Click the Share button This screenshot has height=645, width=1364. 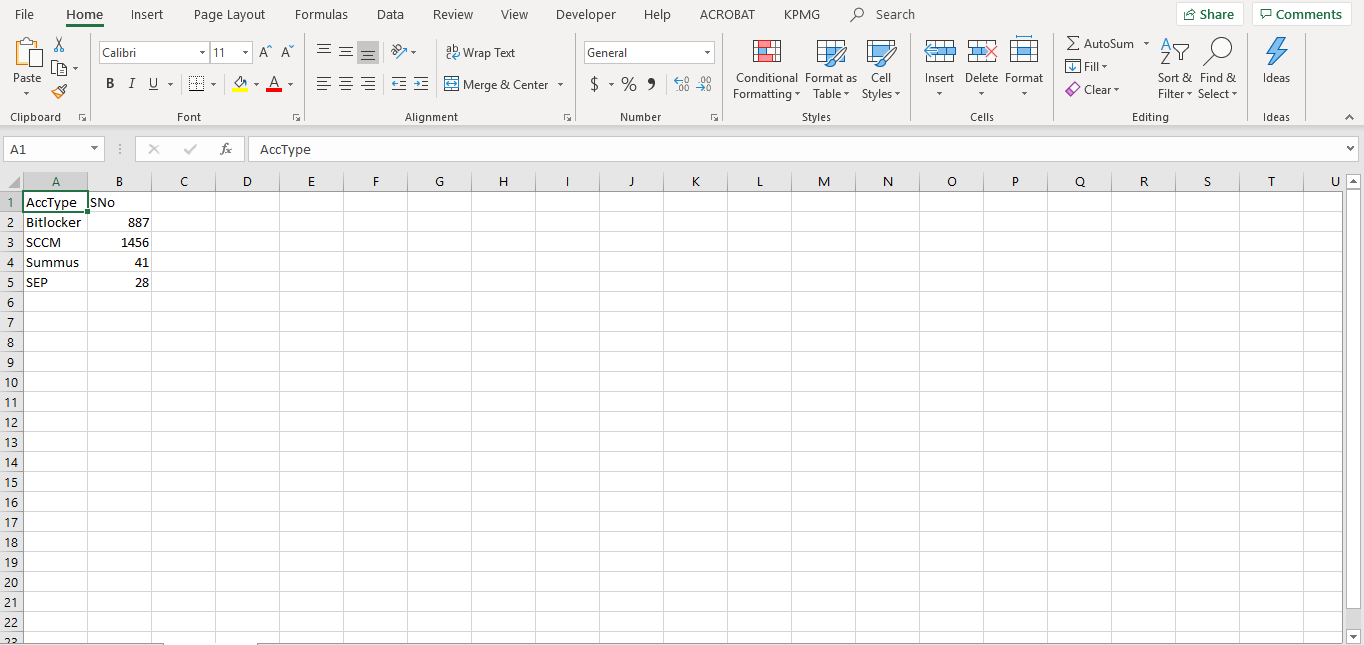tap(1209, 14)
